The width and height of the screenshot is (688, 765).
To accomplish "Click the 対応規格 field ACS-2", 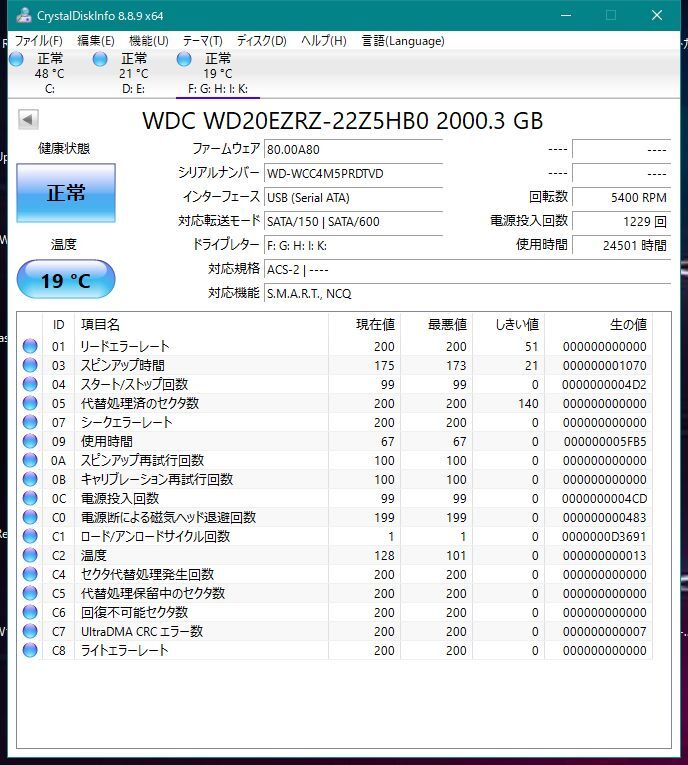I will (467, 269).
